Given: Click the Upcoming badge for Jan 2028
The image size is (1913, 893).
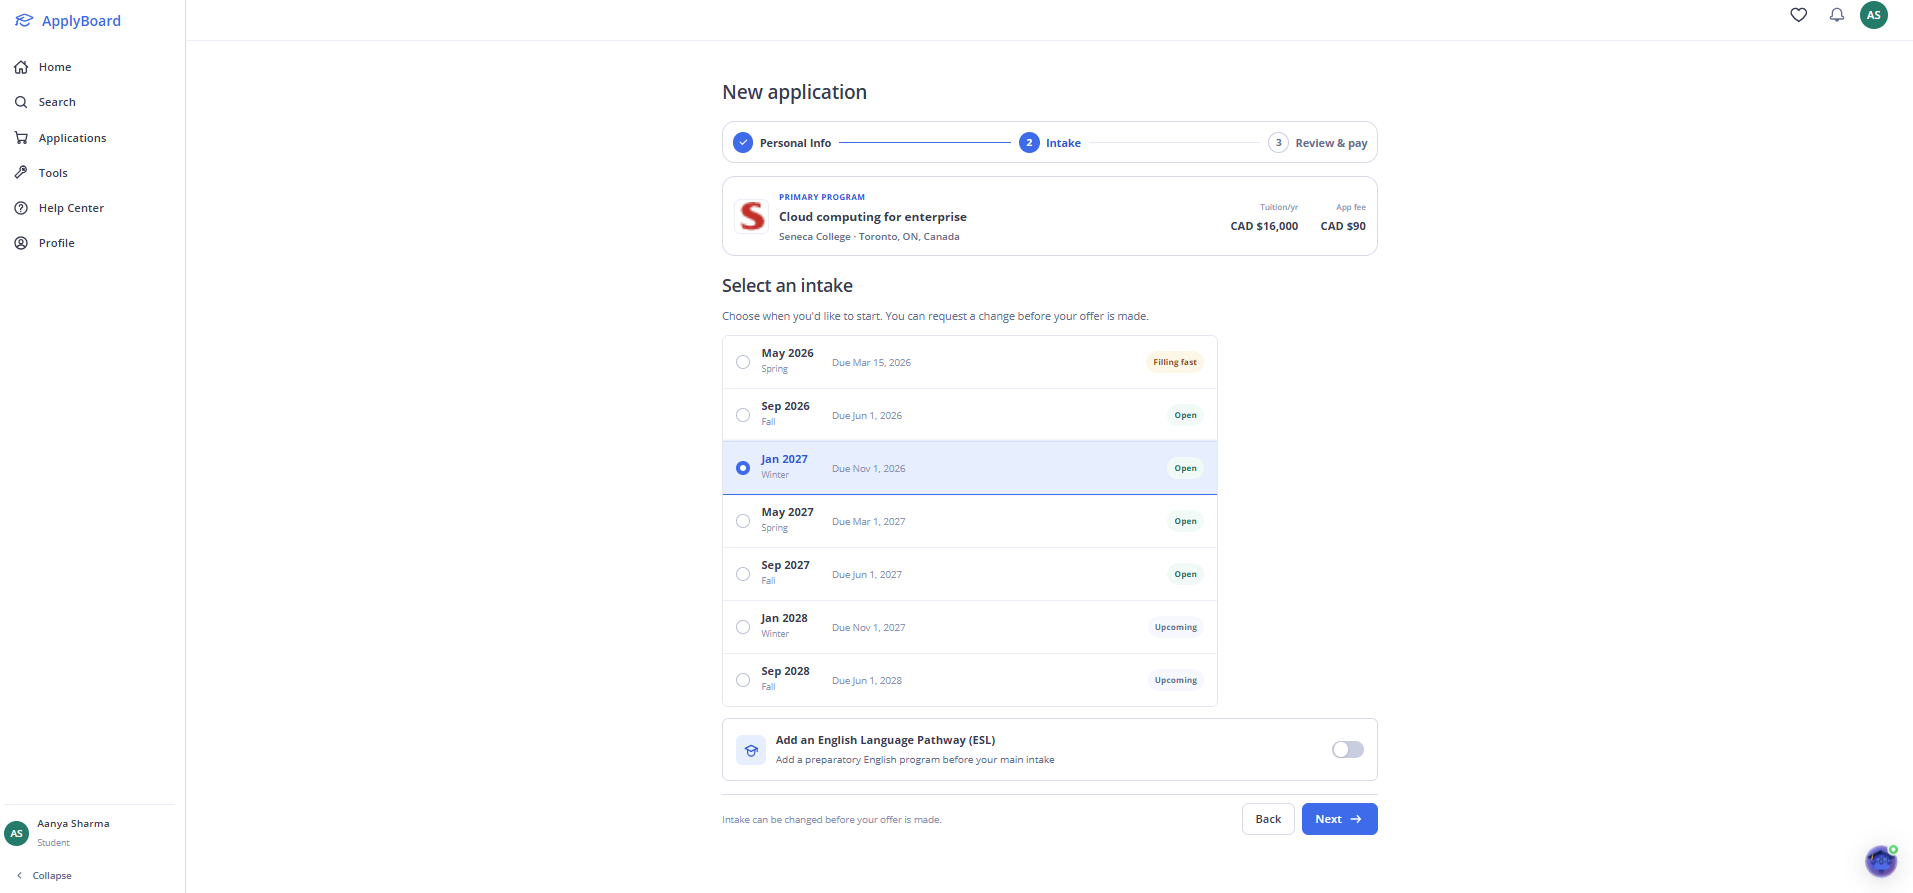Looking at the screenshot, I should [x=1175, y=627].
